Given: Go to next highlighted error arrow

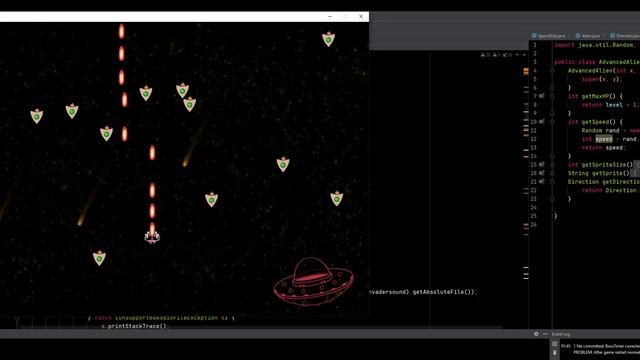Looking at the screenshot, I should click(x=524, y=55).
